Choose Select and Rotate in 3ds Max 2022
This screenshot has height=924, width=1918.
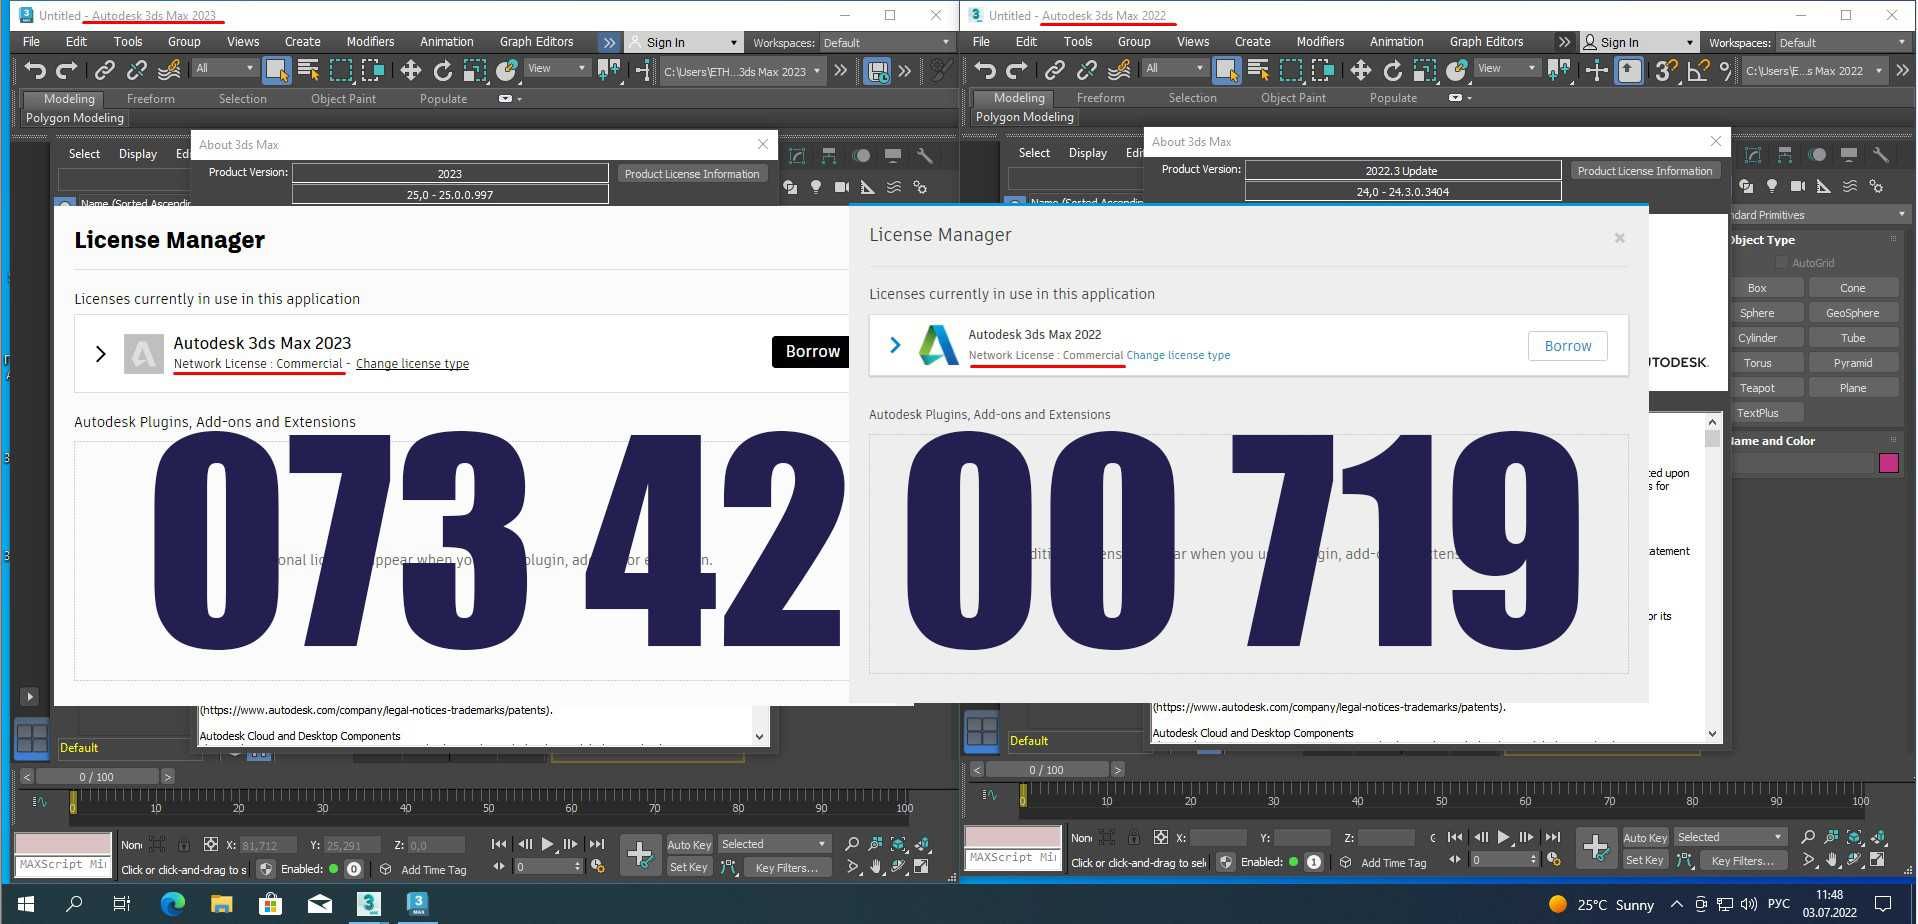coord(1392,70)
